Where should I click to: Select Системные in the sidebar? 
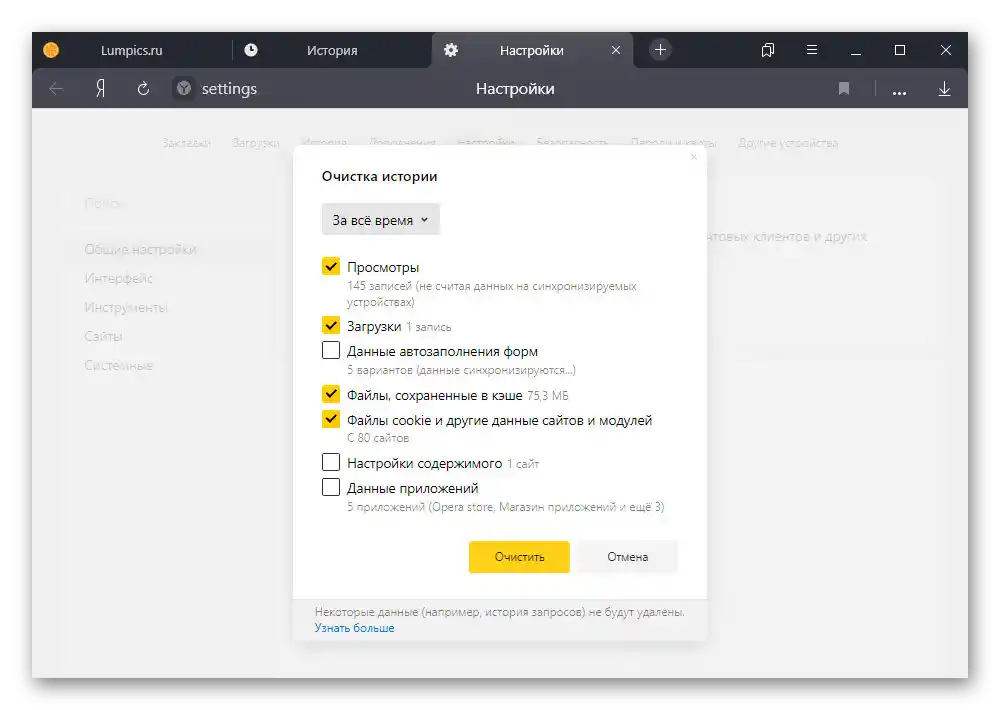[x=119, y=366]
